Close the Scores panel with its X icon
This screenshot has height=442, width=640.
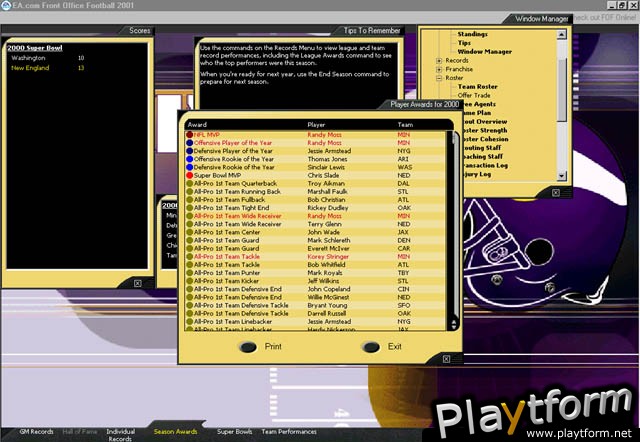click(138, 283)
